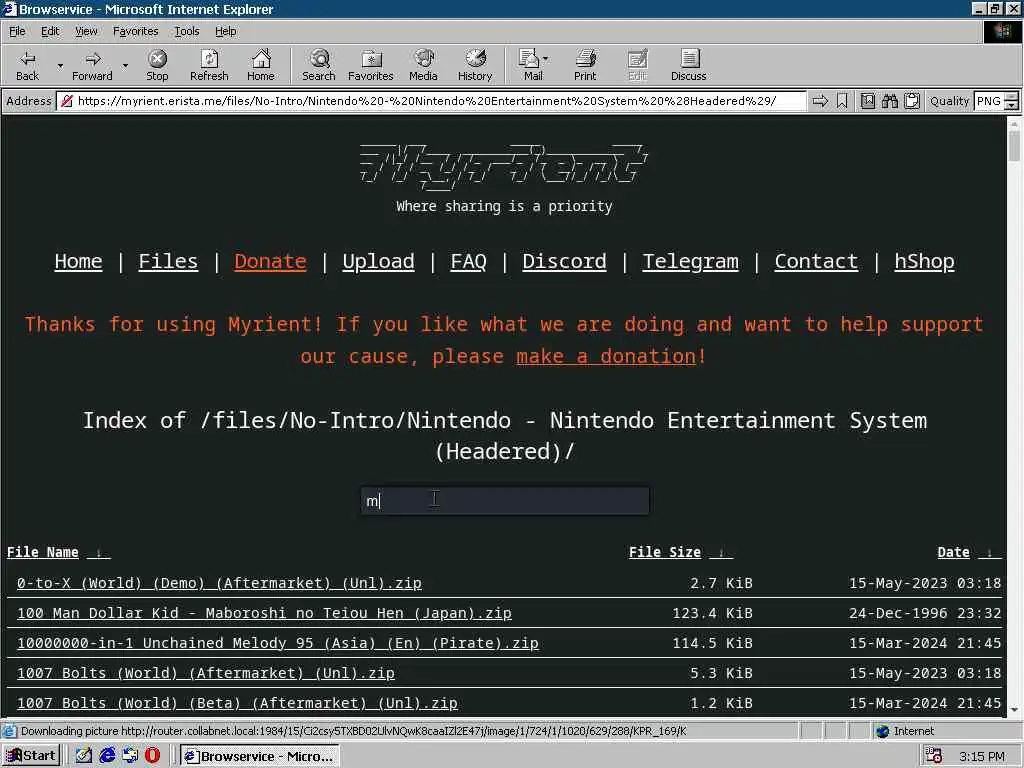Open the Forward history dropdown arrow
This screenshot has height=768, width=1024.
[x=125, y=65]
